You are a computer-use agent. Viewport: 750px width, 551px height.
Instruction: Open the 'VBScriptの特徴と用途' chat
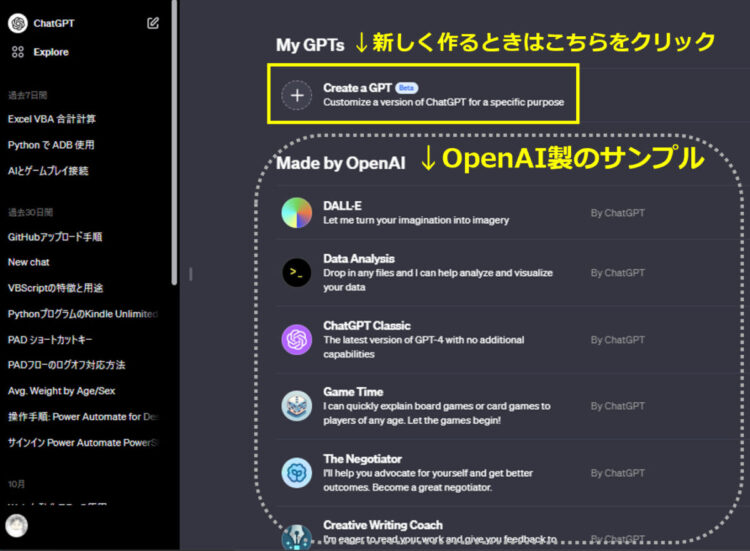55,288
